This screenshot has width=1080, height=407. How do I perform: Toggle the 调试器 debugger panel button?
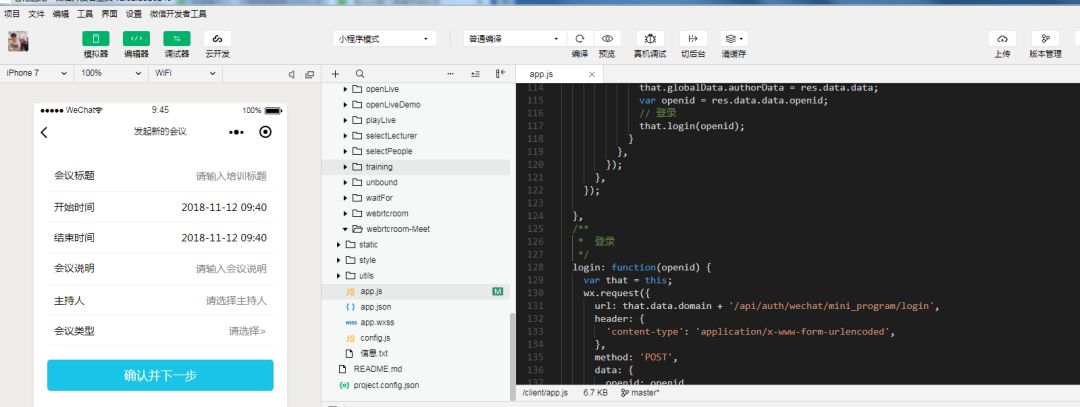click(177, 39)
